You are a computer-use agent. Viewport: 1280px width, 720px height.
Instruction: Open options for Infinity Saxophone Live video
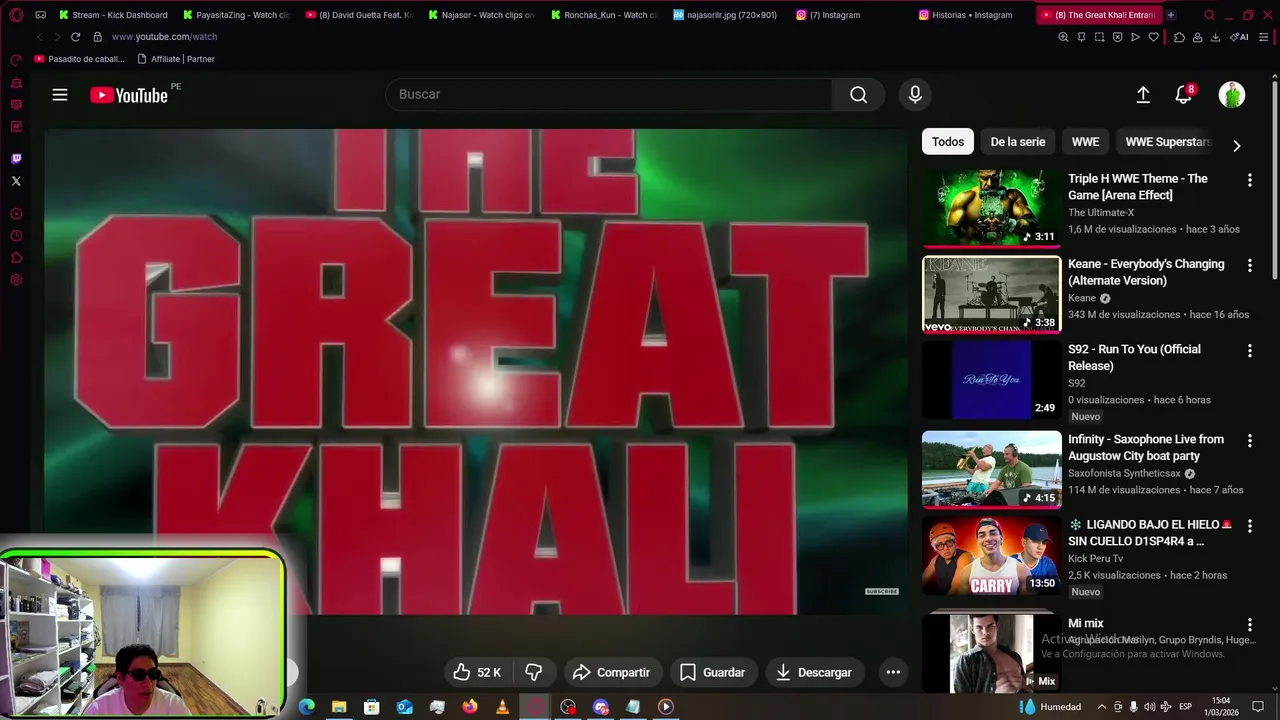click(1249, 440)
